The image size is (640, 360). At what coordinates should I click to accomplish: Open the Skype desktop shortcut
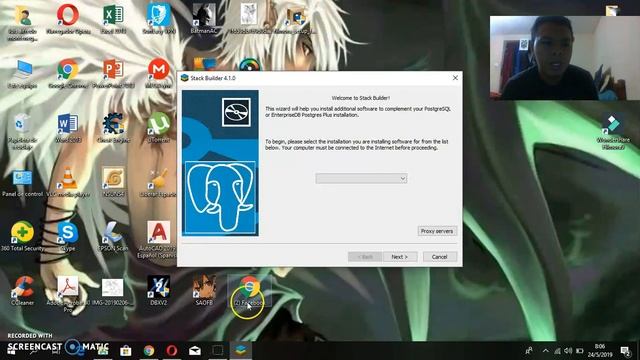click(x=68, y=236)
